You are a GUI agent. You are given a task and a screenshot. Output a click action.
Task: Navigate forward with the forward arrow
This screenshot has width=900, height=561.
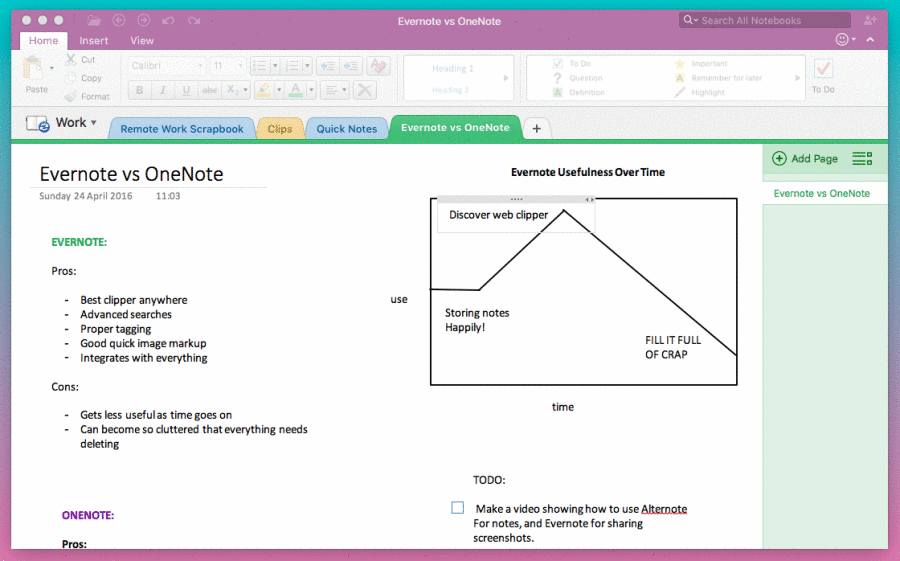143,21
